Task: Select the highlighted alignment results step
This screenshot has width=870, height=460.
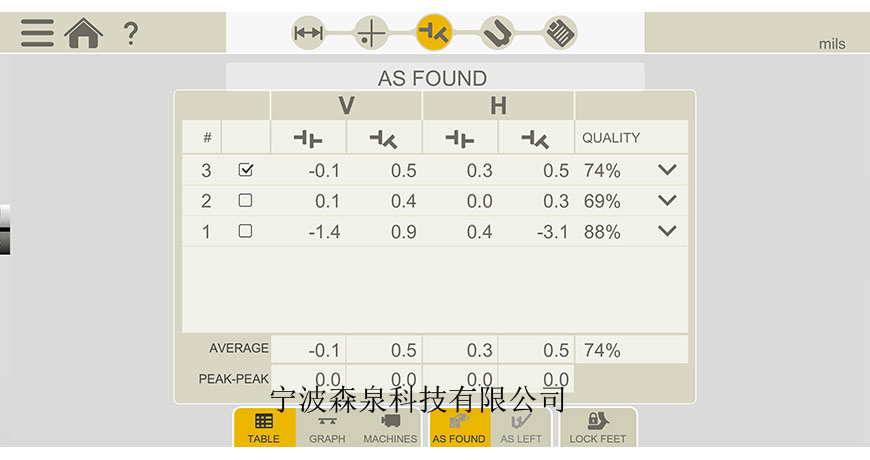Action: point(434,33)
